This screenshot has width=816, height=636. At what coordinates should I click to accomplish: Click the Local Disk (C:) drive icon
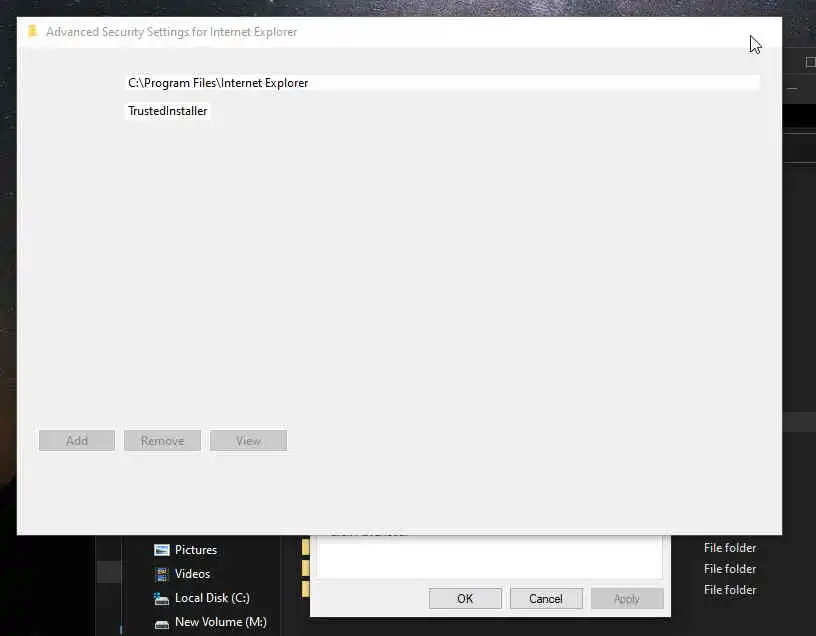161,599
